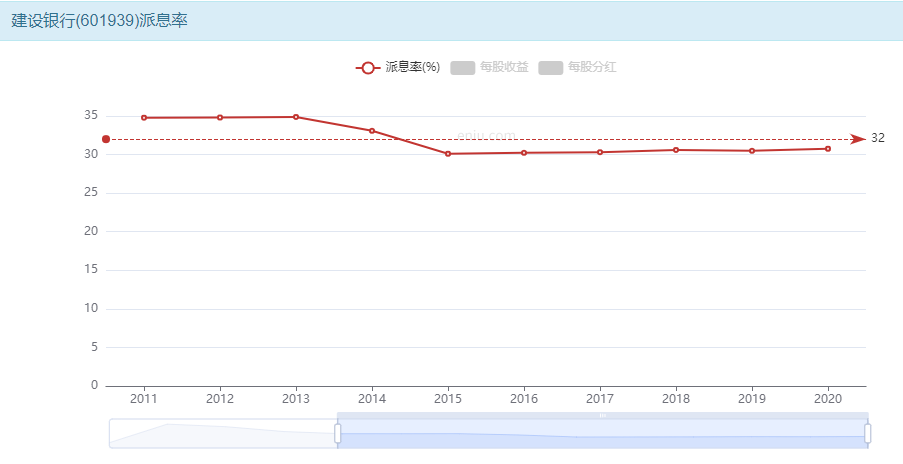Click y-axis label 15
Image resolution: width=903 pixels, height=464 pixels.
(x=91, y=269)
